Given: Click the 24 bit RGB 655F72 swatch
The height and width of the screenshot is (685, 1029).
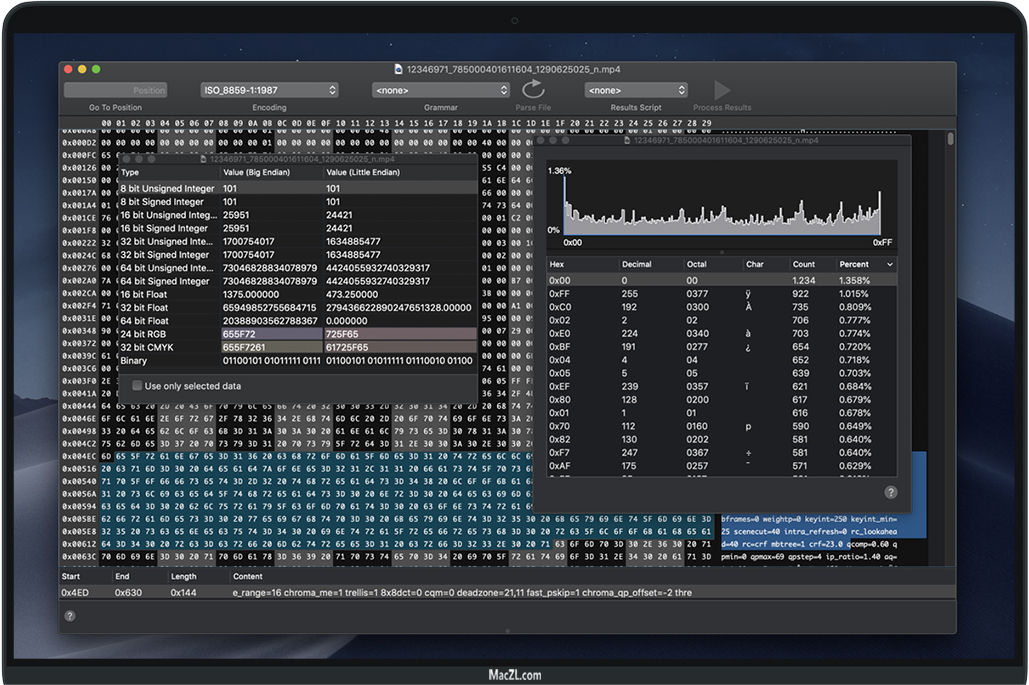Looking at the screenshot, I should 270,334.
